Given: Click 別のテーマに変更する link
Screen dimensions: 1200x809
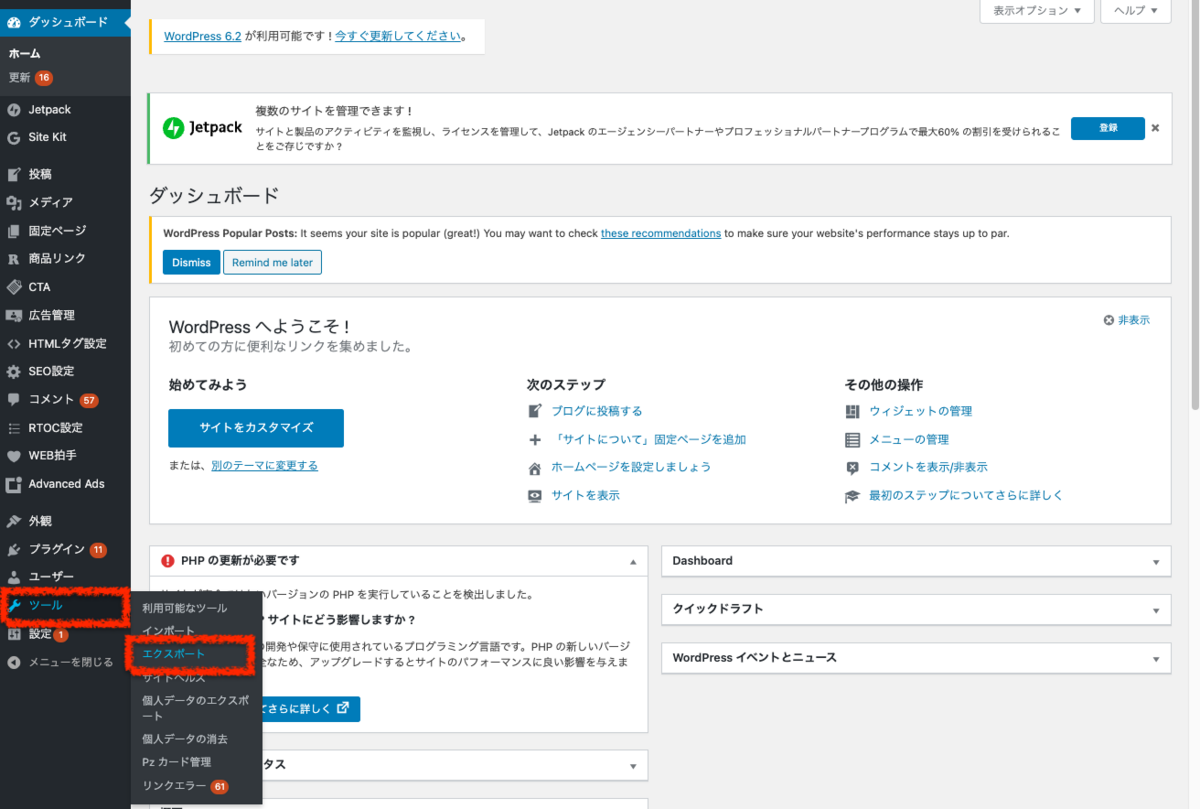Looking at the screenshot, I should tap(264, 466).
